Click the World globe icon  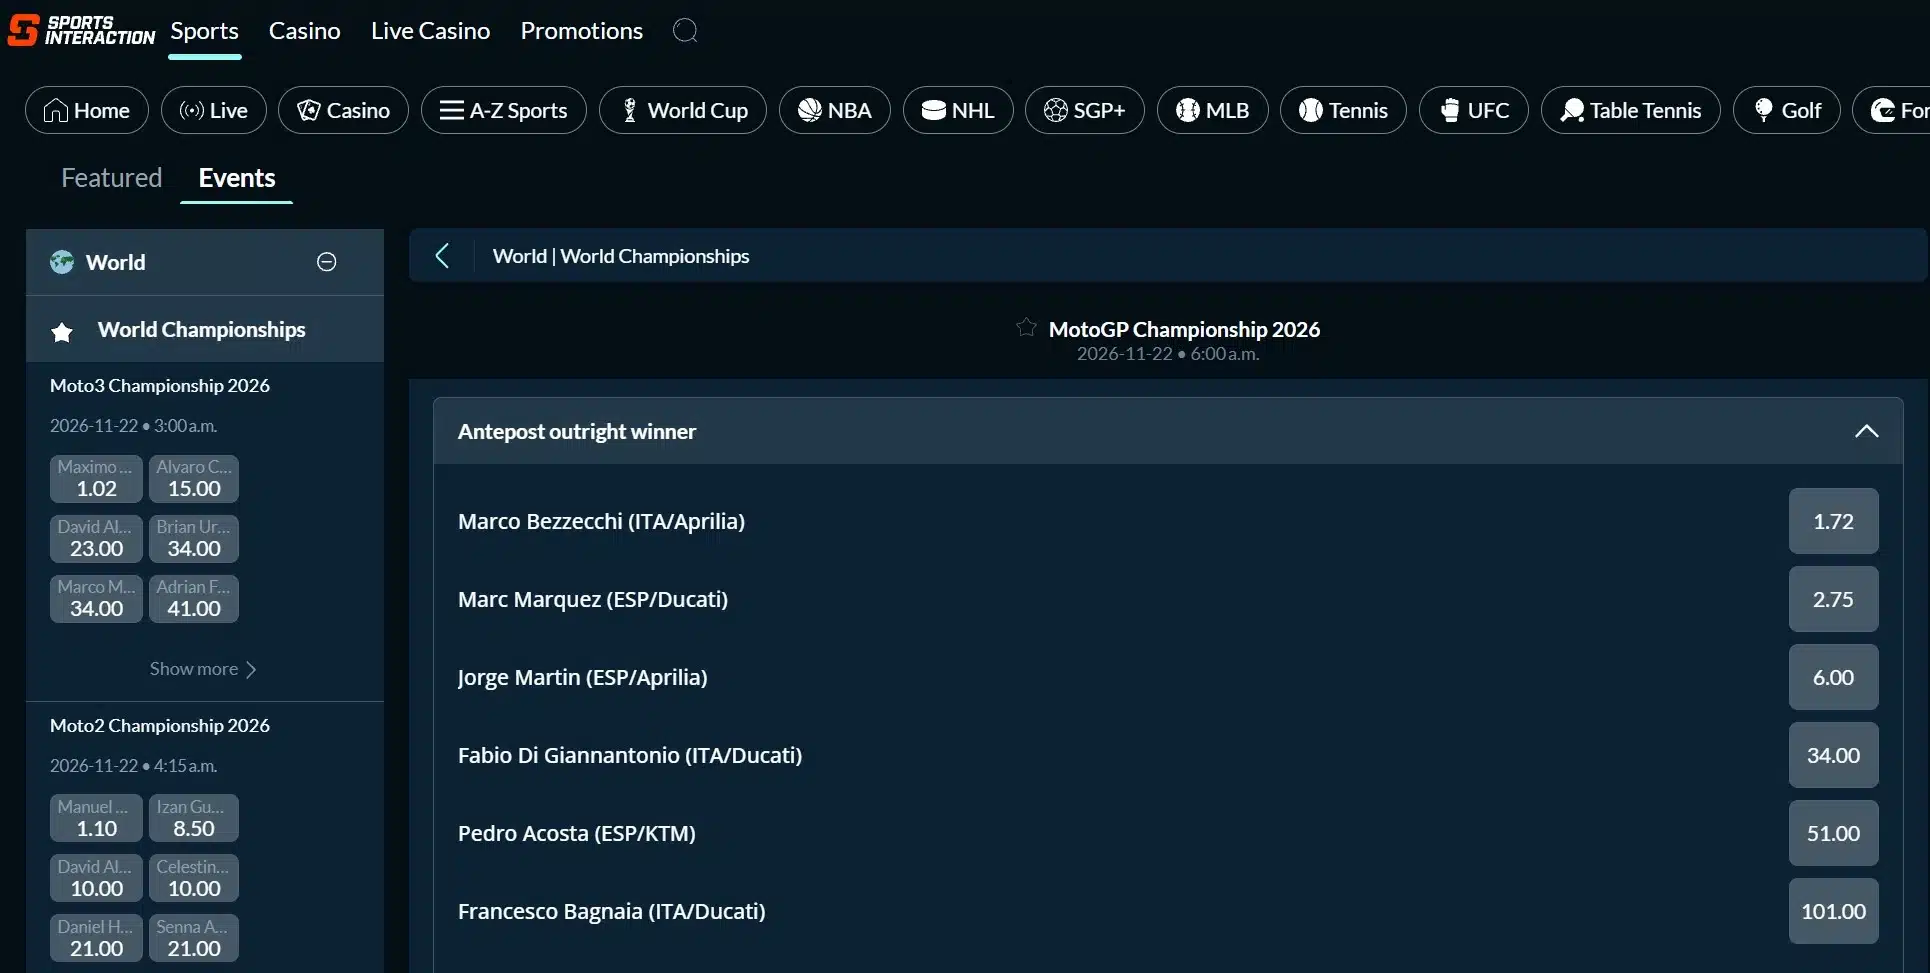[62, 262]
